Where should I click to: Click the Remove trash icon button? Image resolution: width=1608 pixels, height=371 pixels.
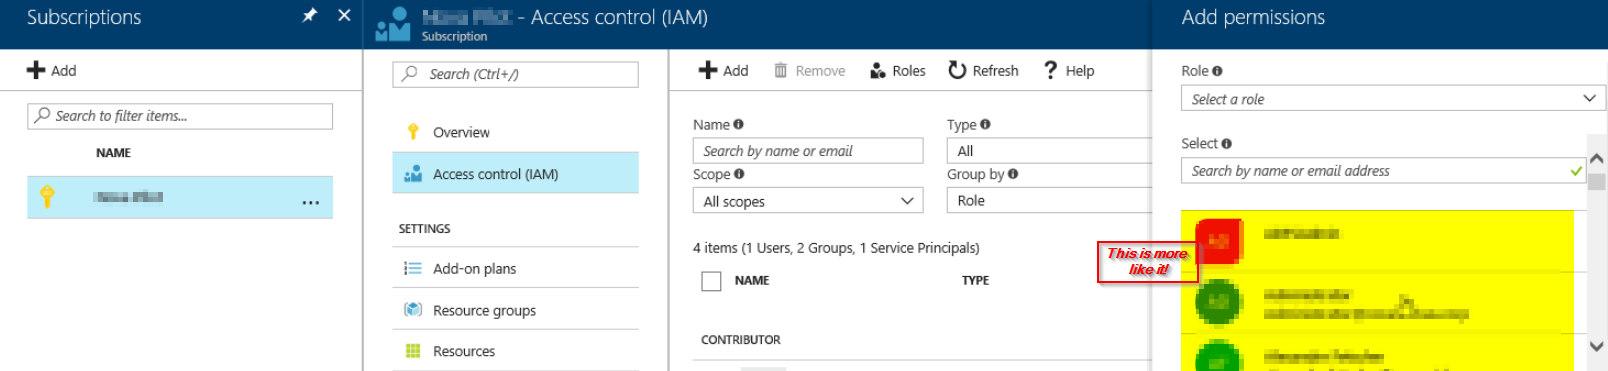coord(810,70)
